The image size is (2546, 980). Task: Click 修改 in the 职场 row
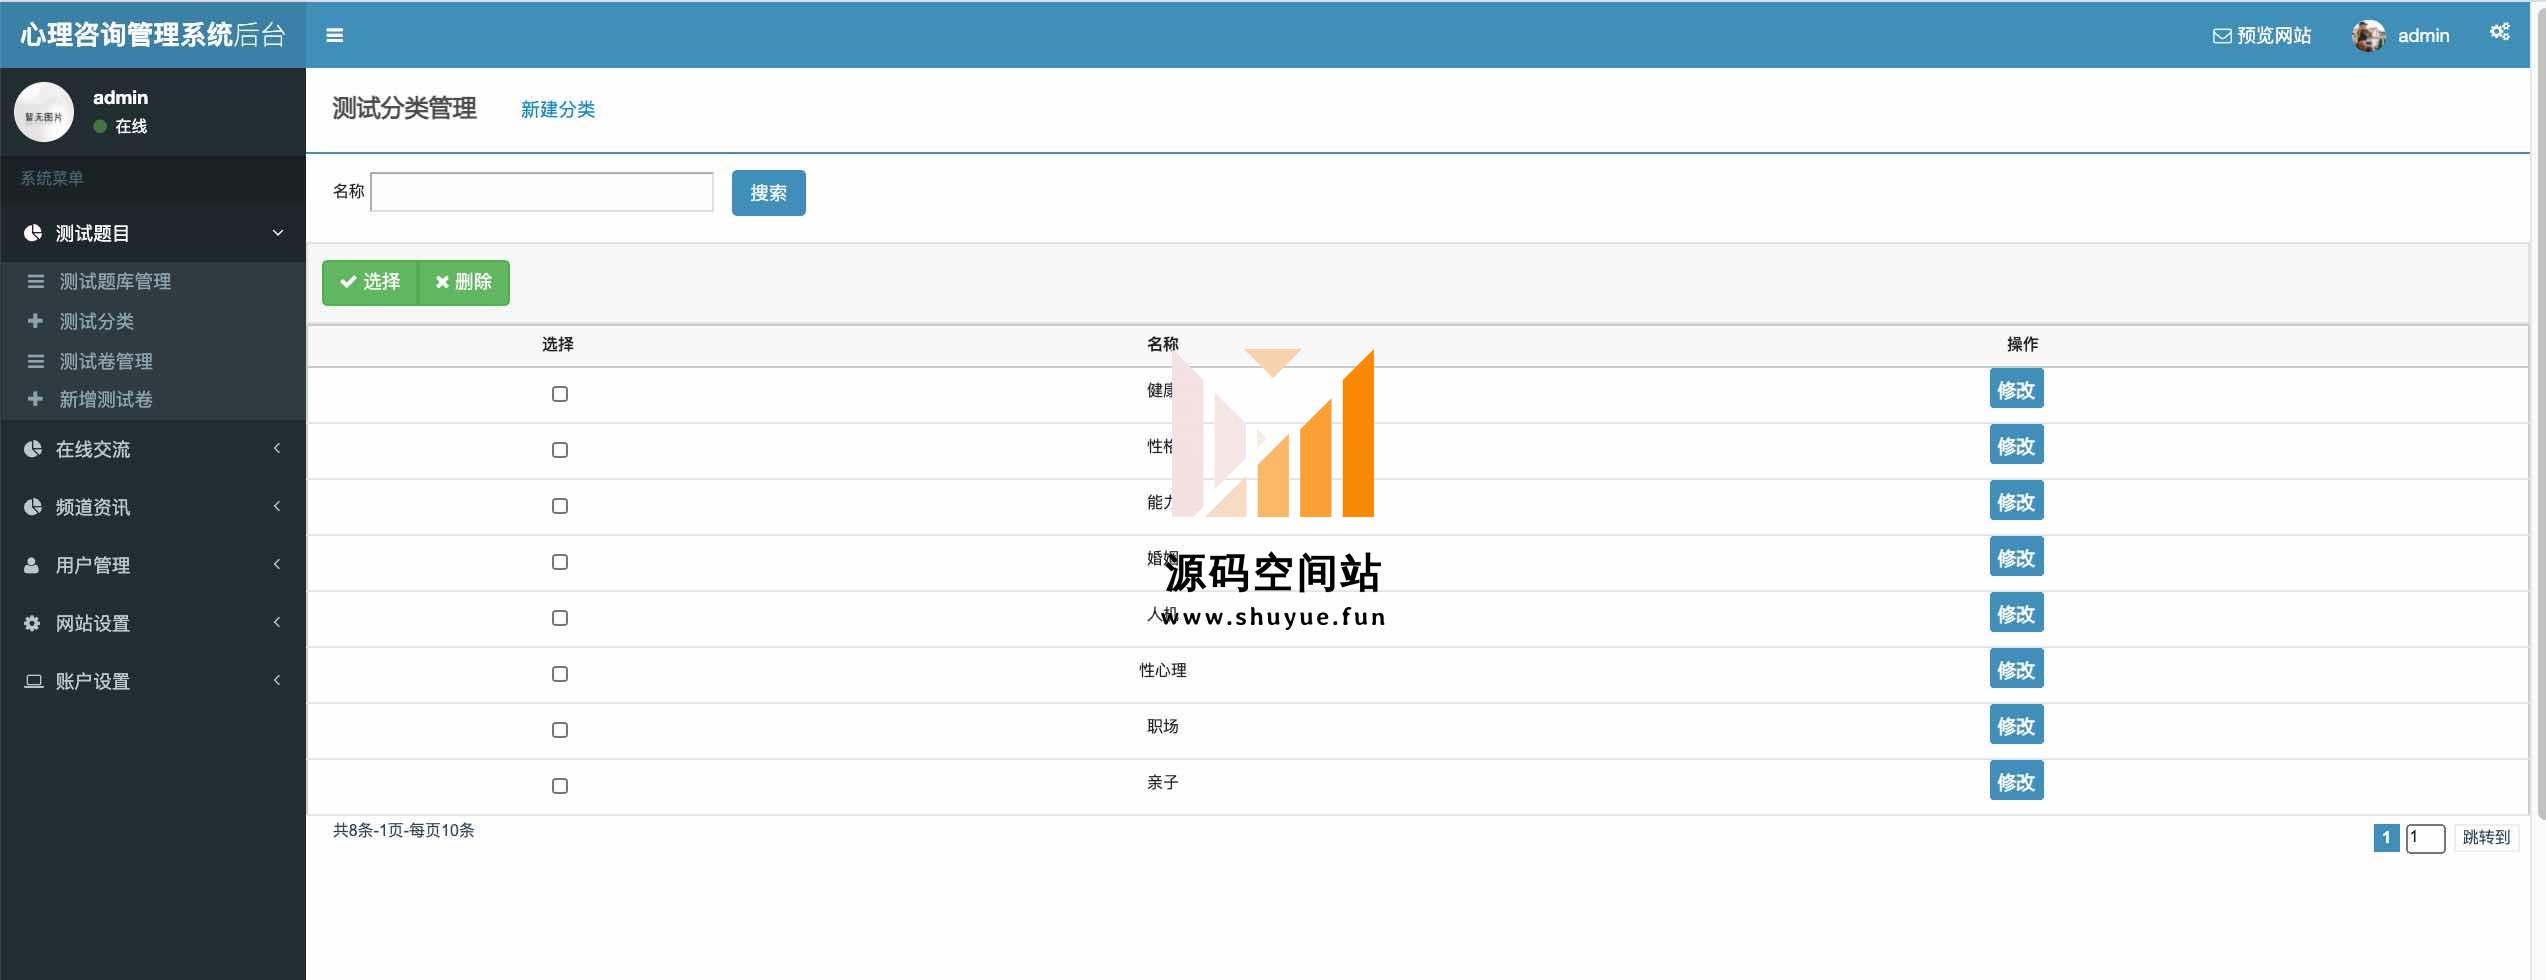click(2016, 726)
